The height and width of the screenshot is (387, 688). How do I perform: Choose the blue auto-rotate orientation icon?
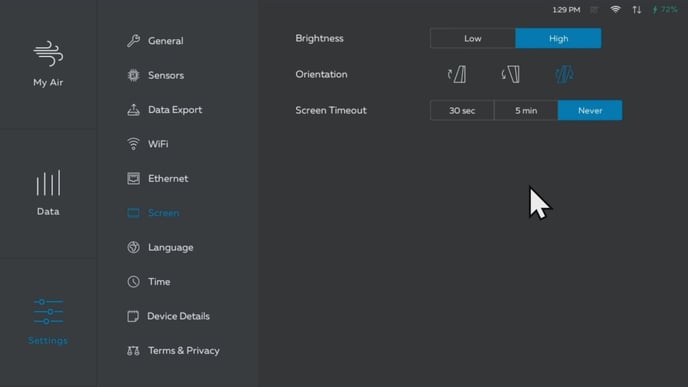(x=564, y=75)
